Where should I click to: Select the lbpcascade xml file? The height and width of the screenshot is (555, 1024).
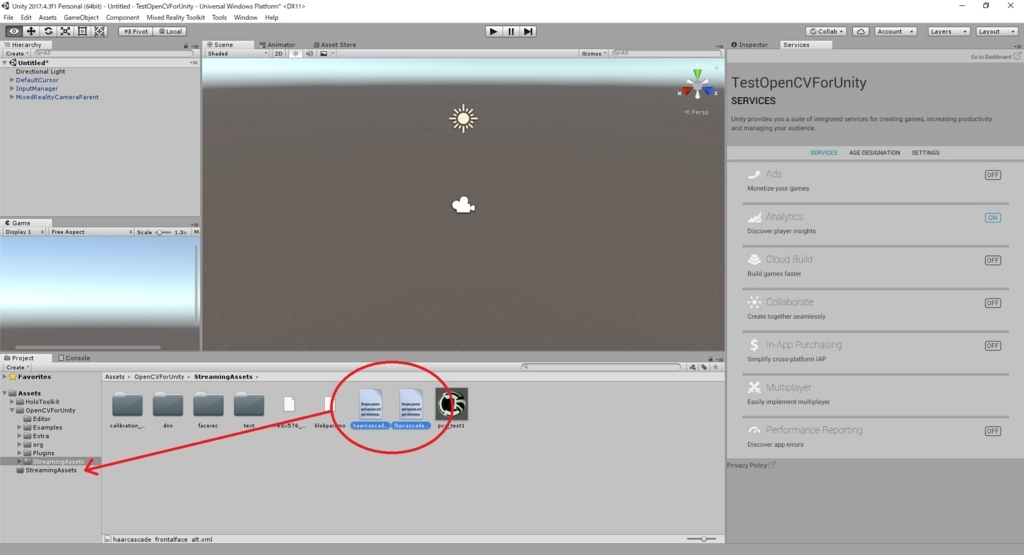(411, 409)
